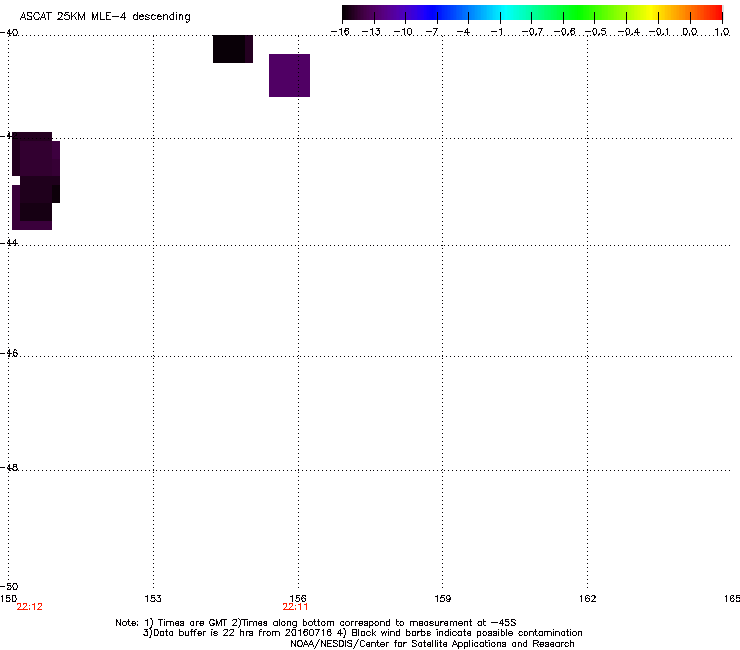Image resolution: width=740 pixels, height=650 pixels.
Task: Click latitude label -46
Action: click(9, 353)
